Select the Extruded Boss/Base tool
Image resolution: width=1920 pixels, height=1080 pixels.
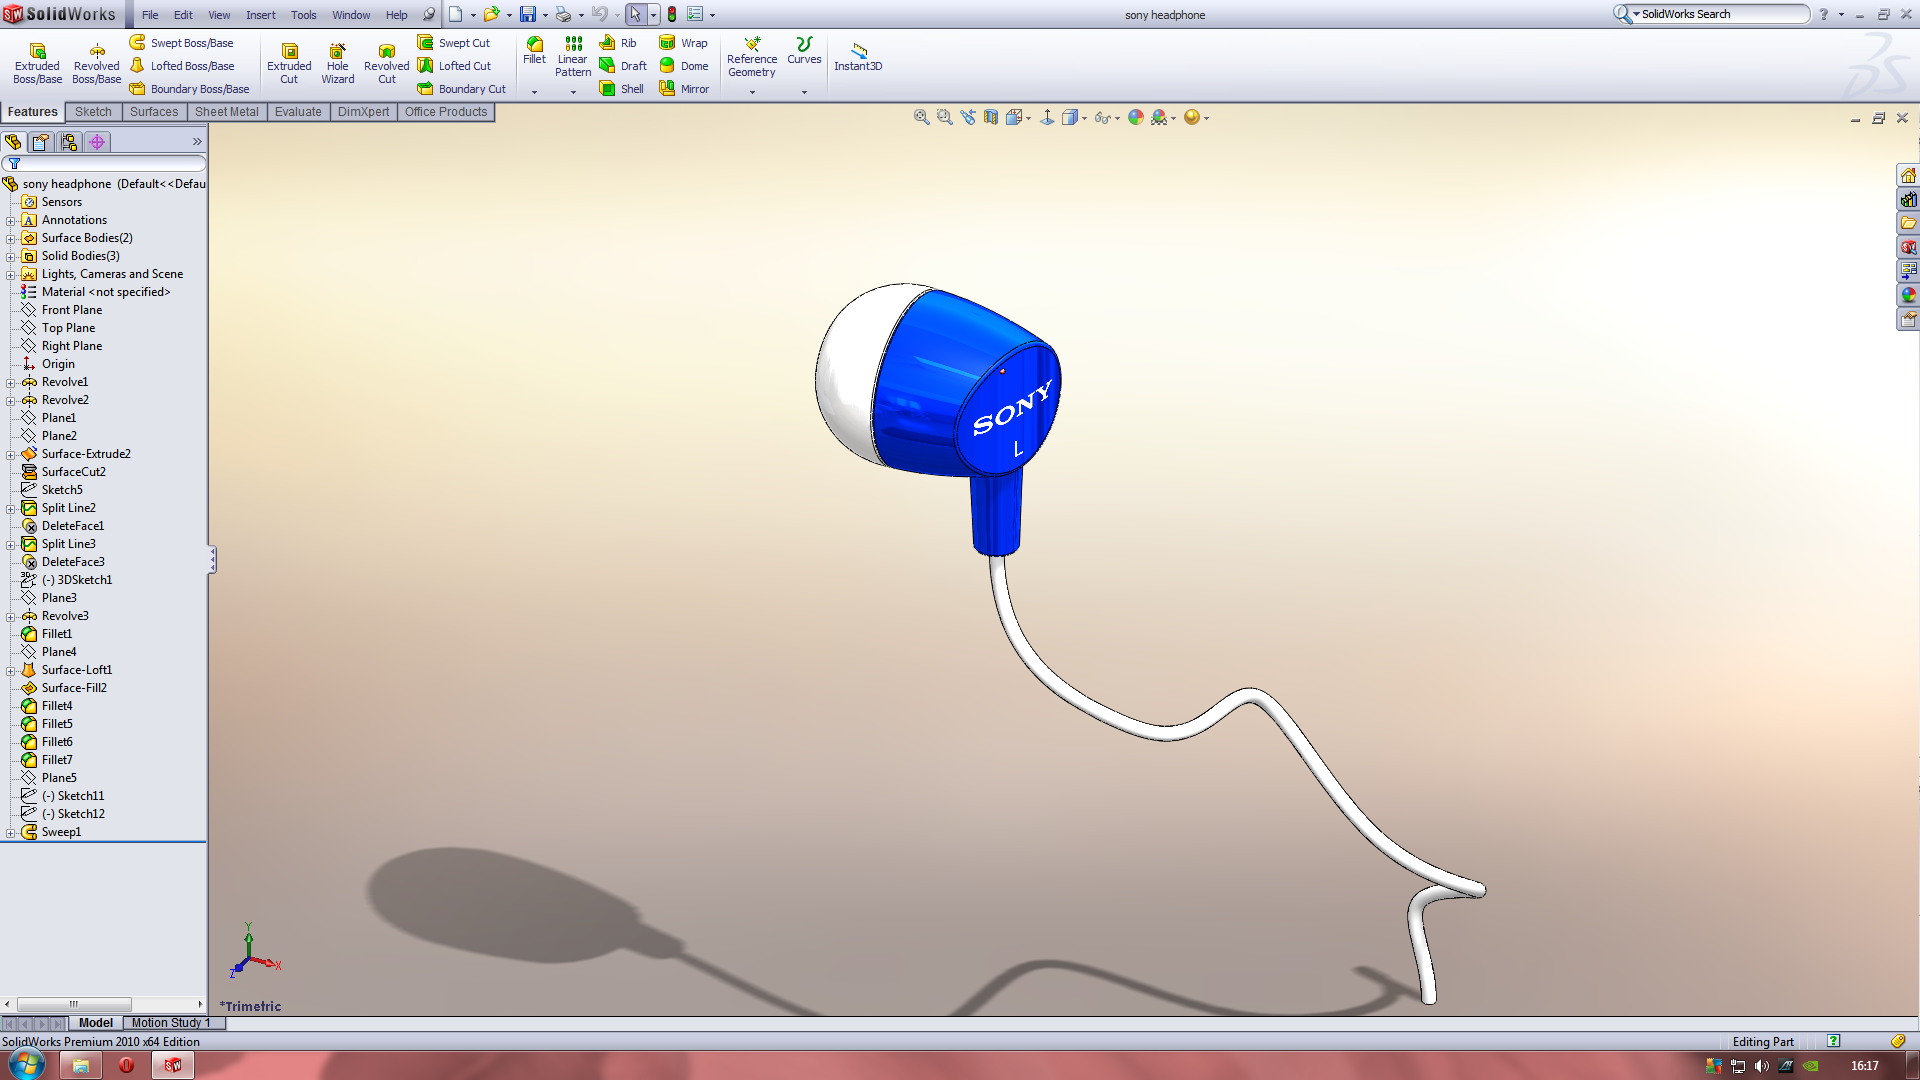37,64
